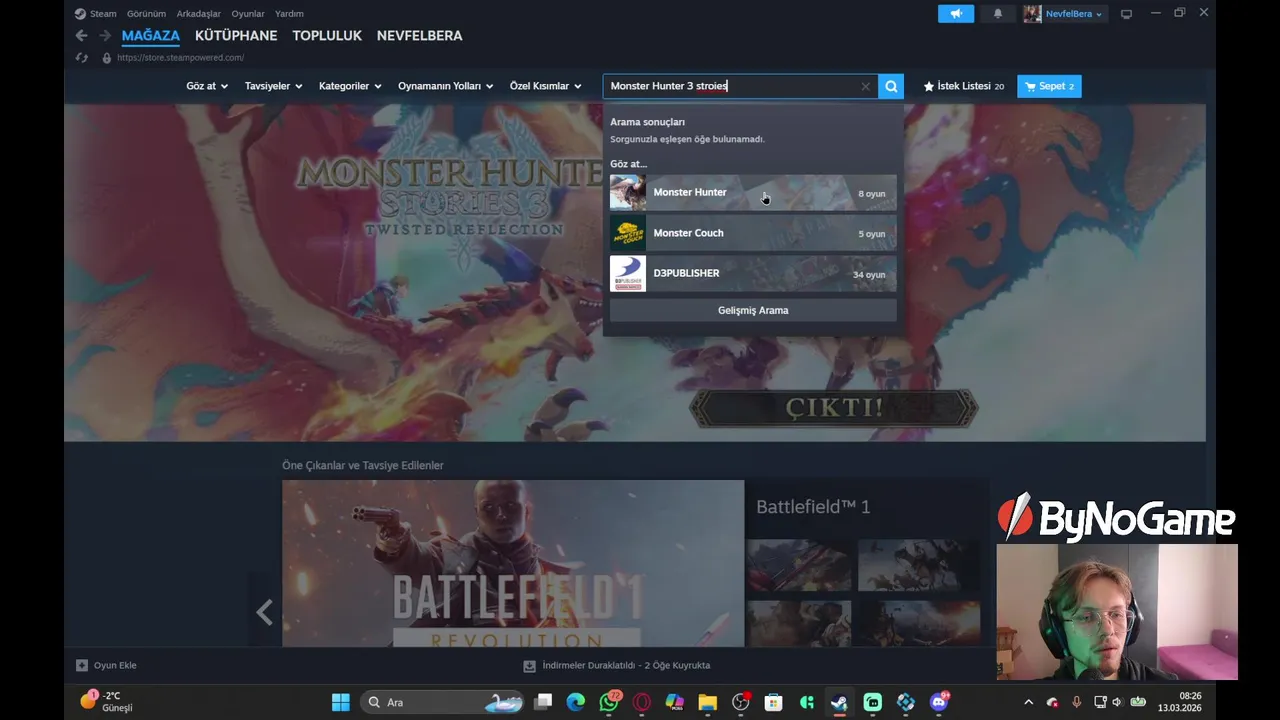
Task: Open the notifications bell
Action: [998, 14]
